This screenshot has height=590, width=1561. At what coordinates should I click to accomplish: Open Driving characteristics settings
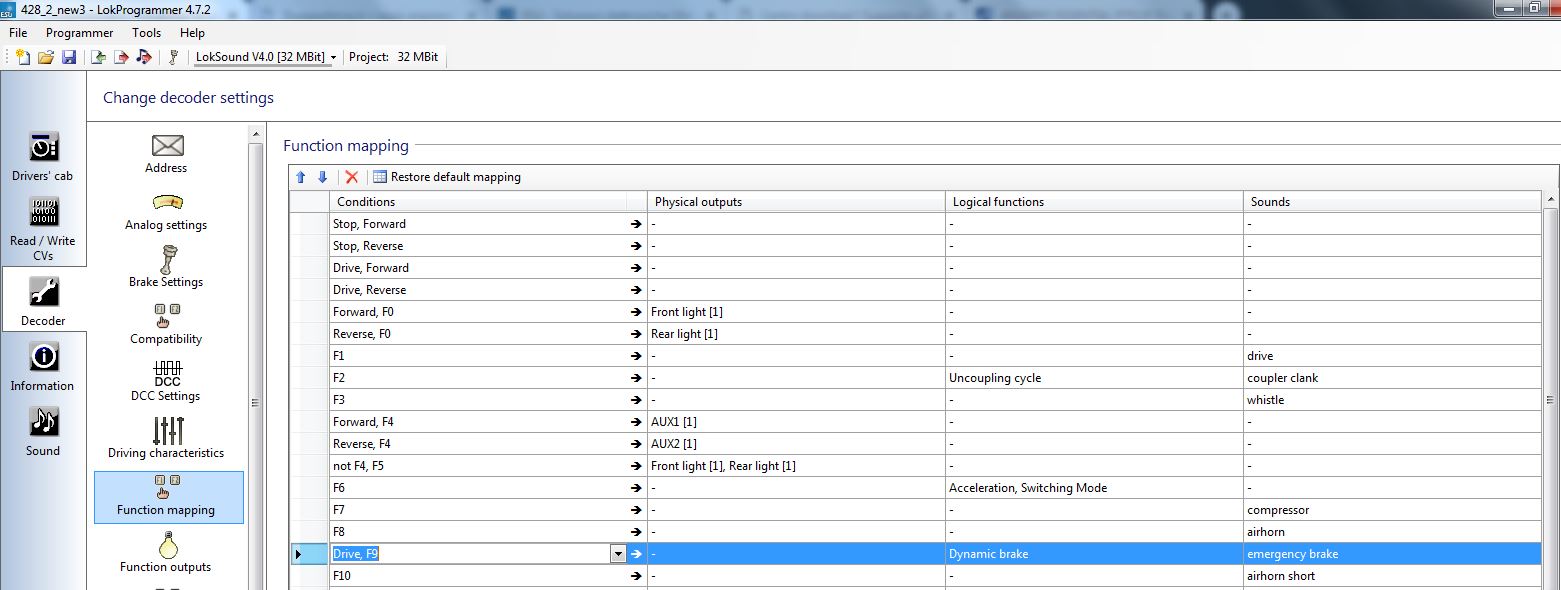click(166, 438)
